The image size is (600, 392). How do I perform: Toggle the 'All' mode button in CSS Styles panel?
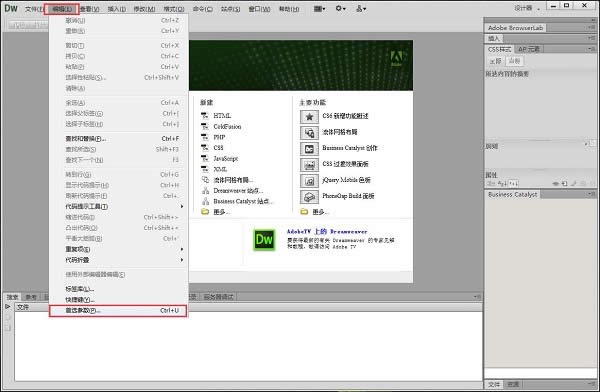point(496,61)
